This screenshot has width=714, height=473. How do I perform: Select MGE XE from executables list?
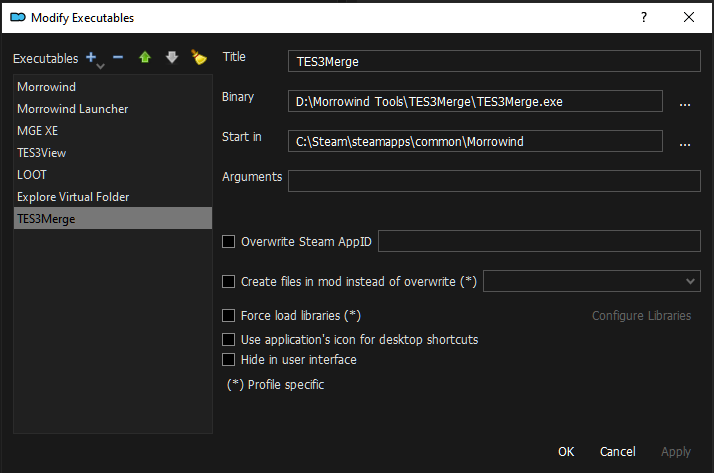point(38,131)
